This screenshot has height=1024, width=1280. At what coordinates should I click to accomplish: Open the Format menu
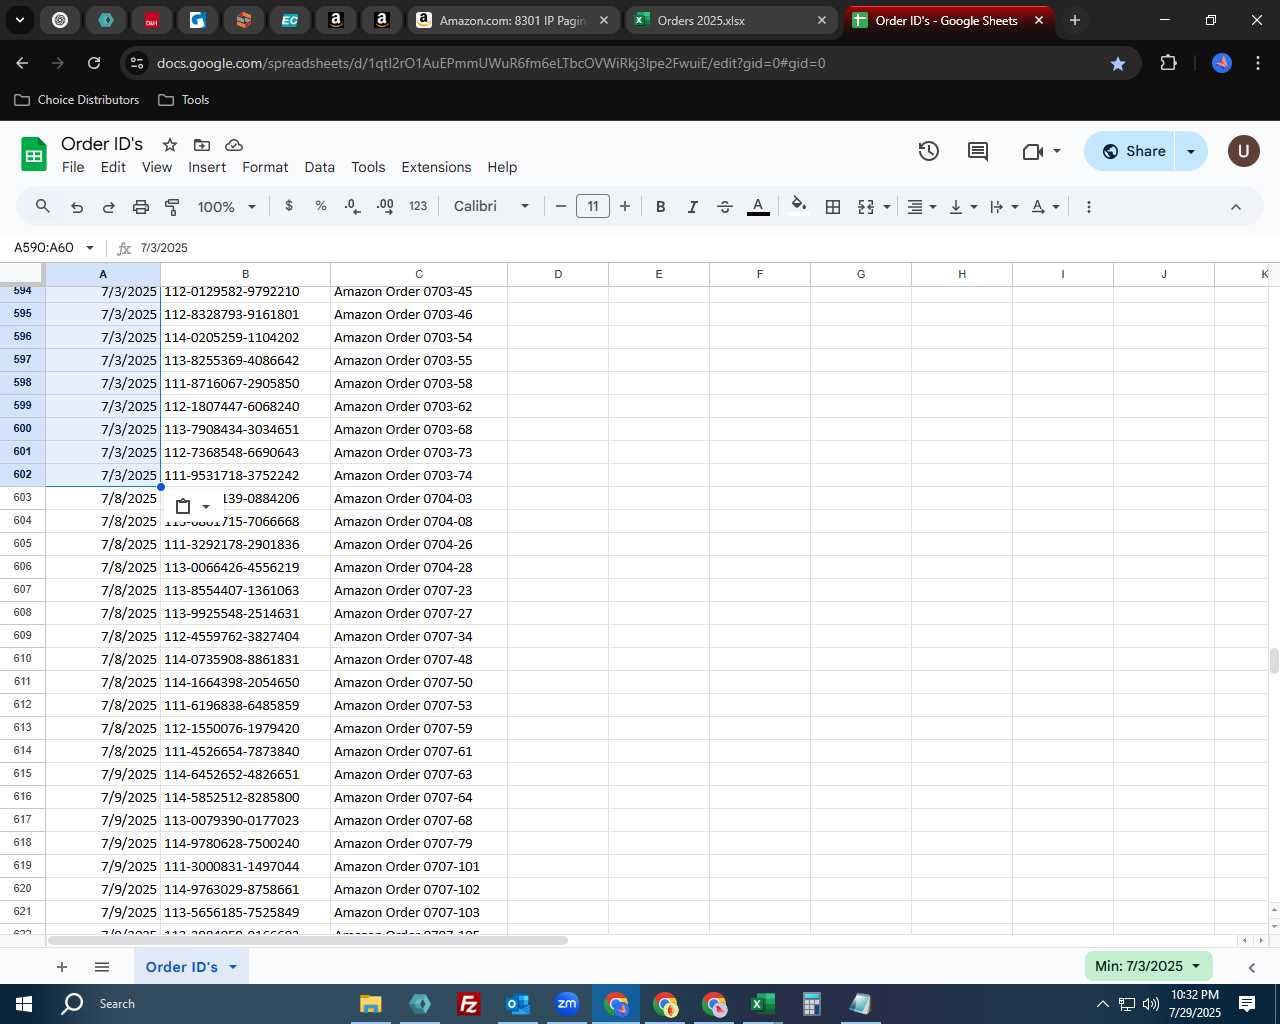(265, 167)
